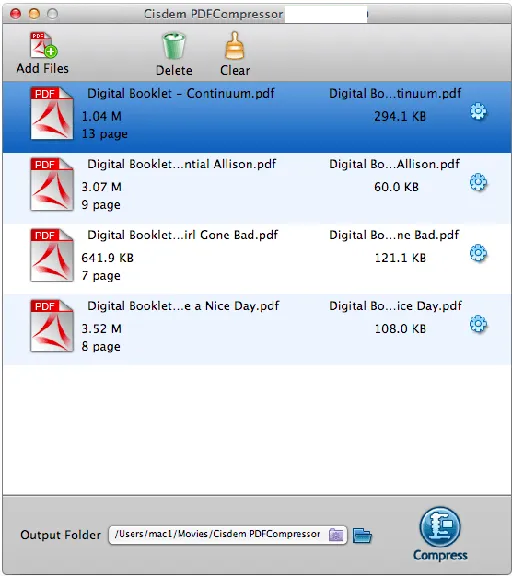Click the 9 page count text
The image size is (512, 576).
coord(101,205)
